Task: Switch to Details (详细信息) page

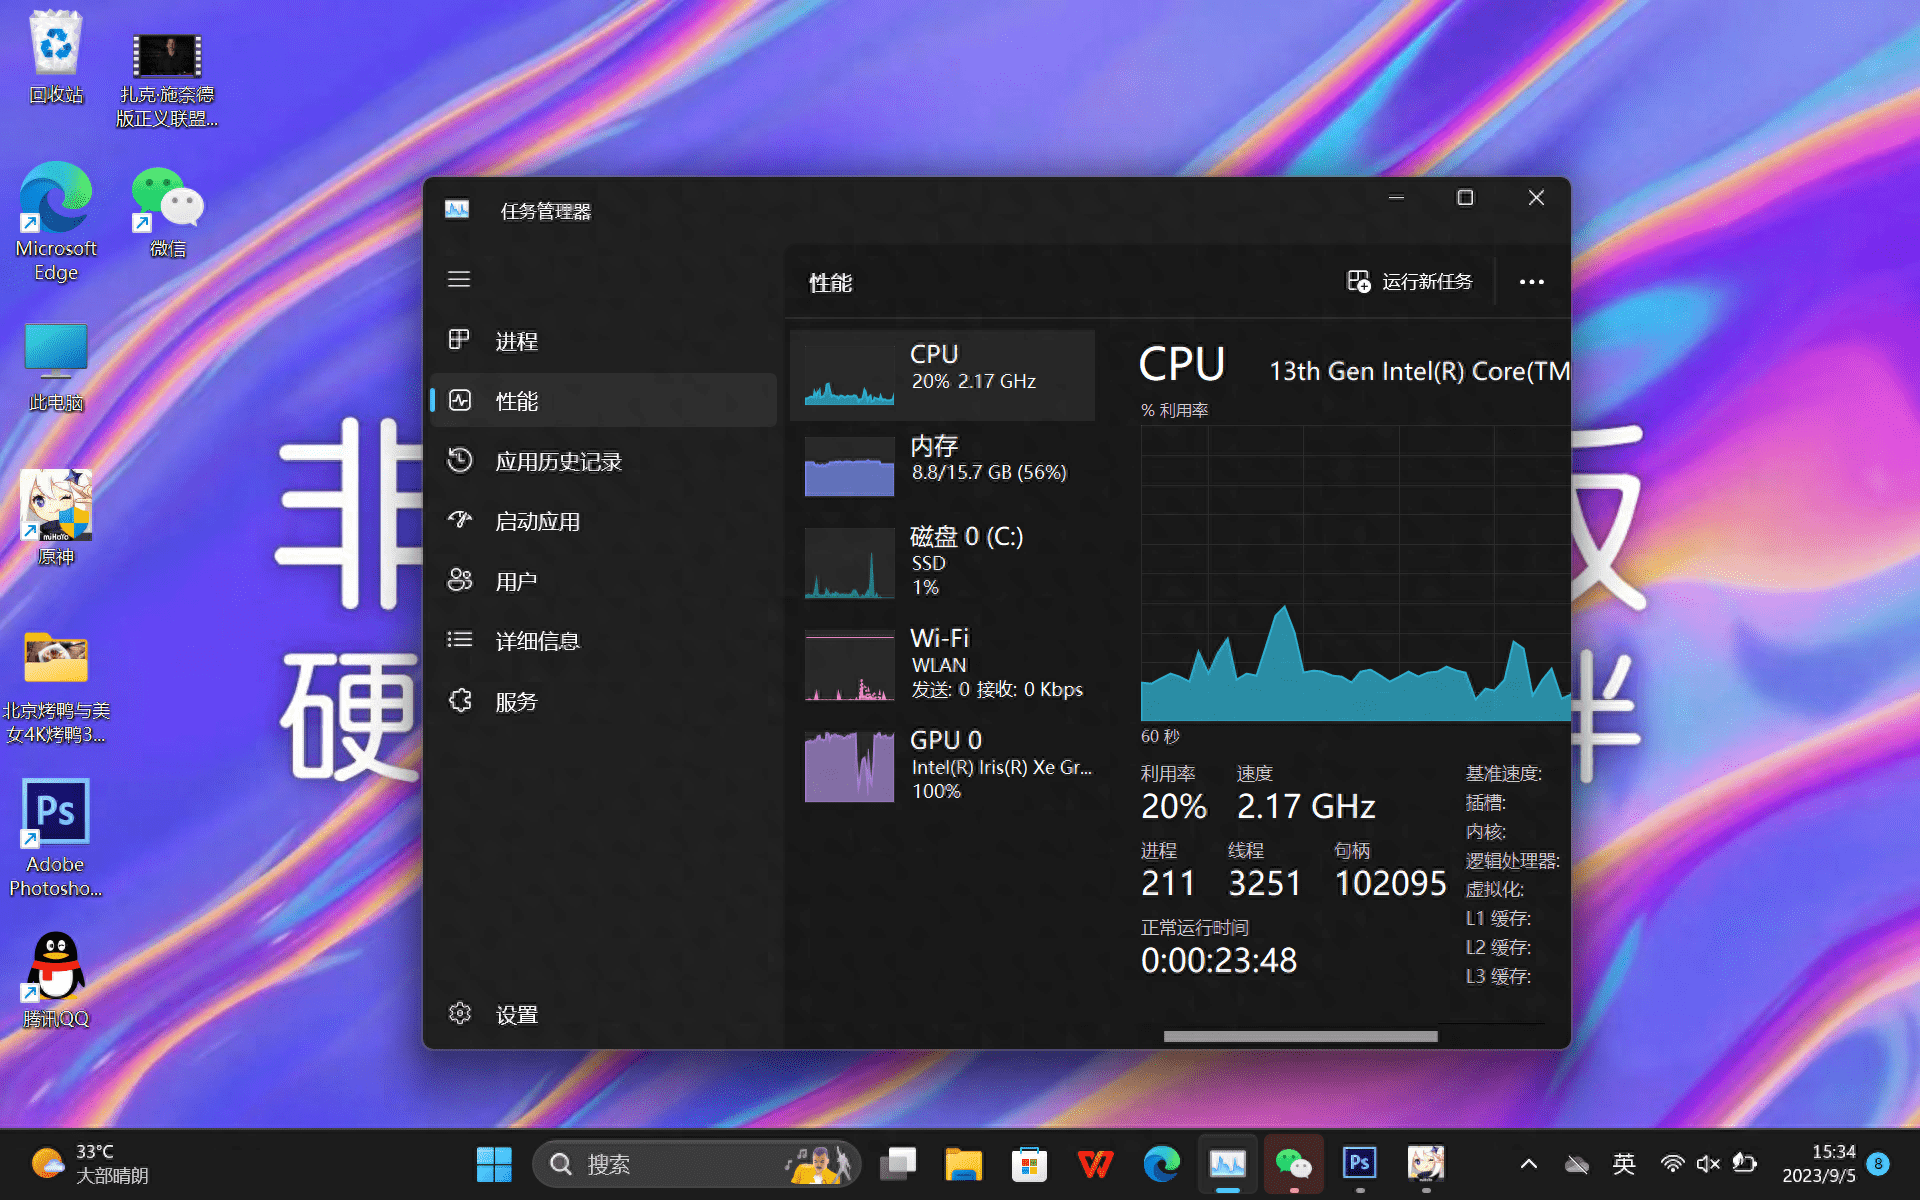Action: [537, 641]
